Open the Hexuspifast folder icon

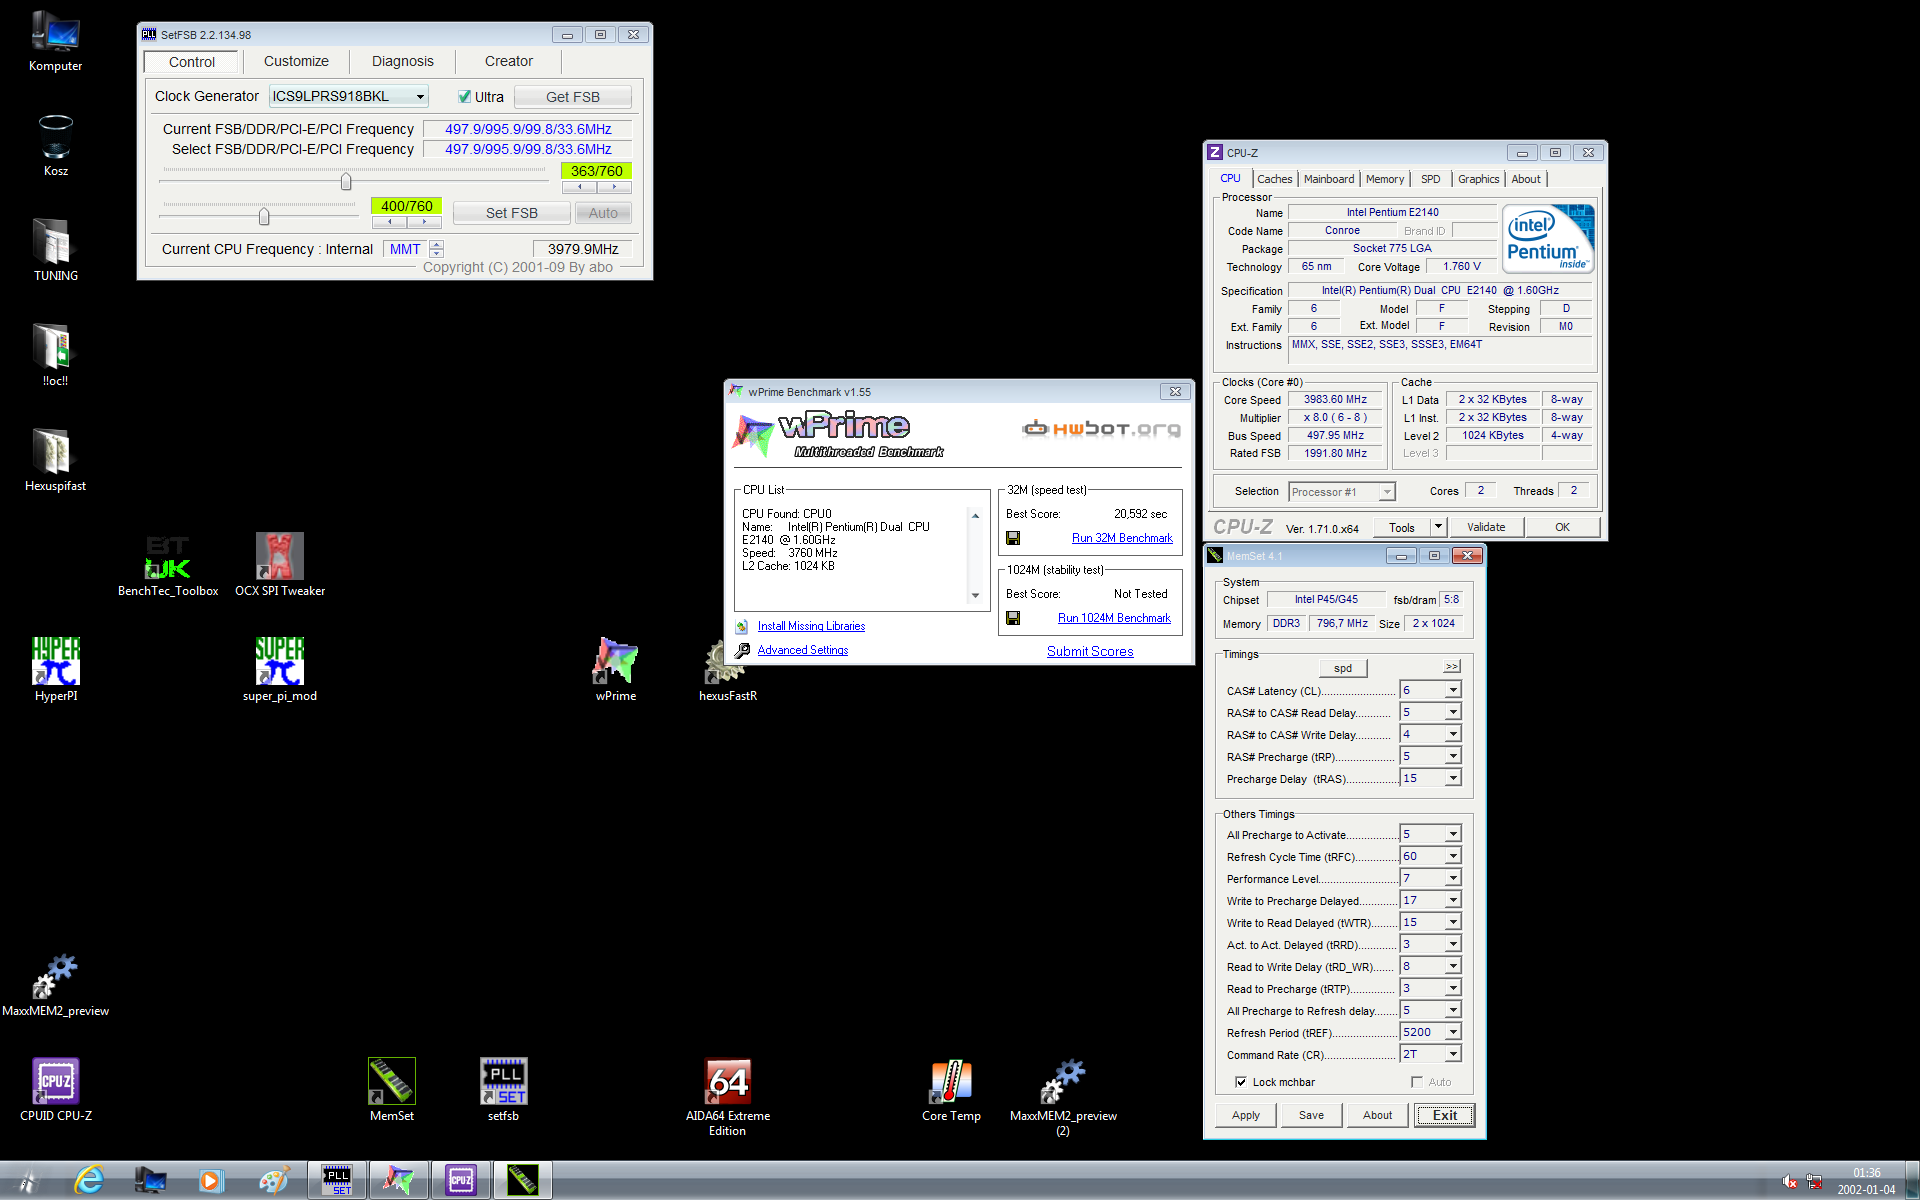tap(55, 460)
